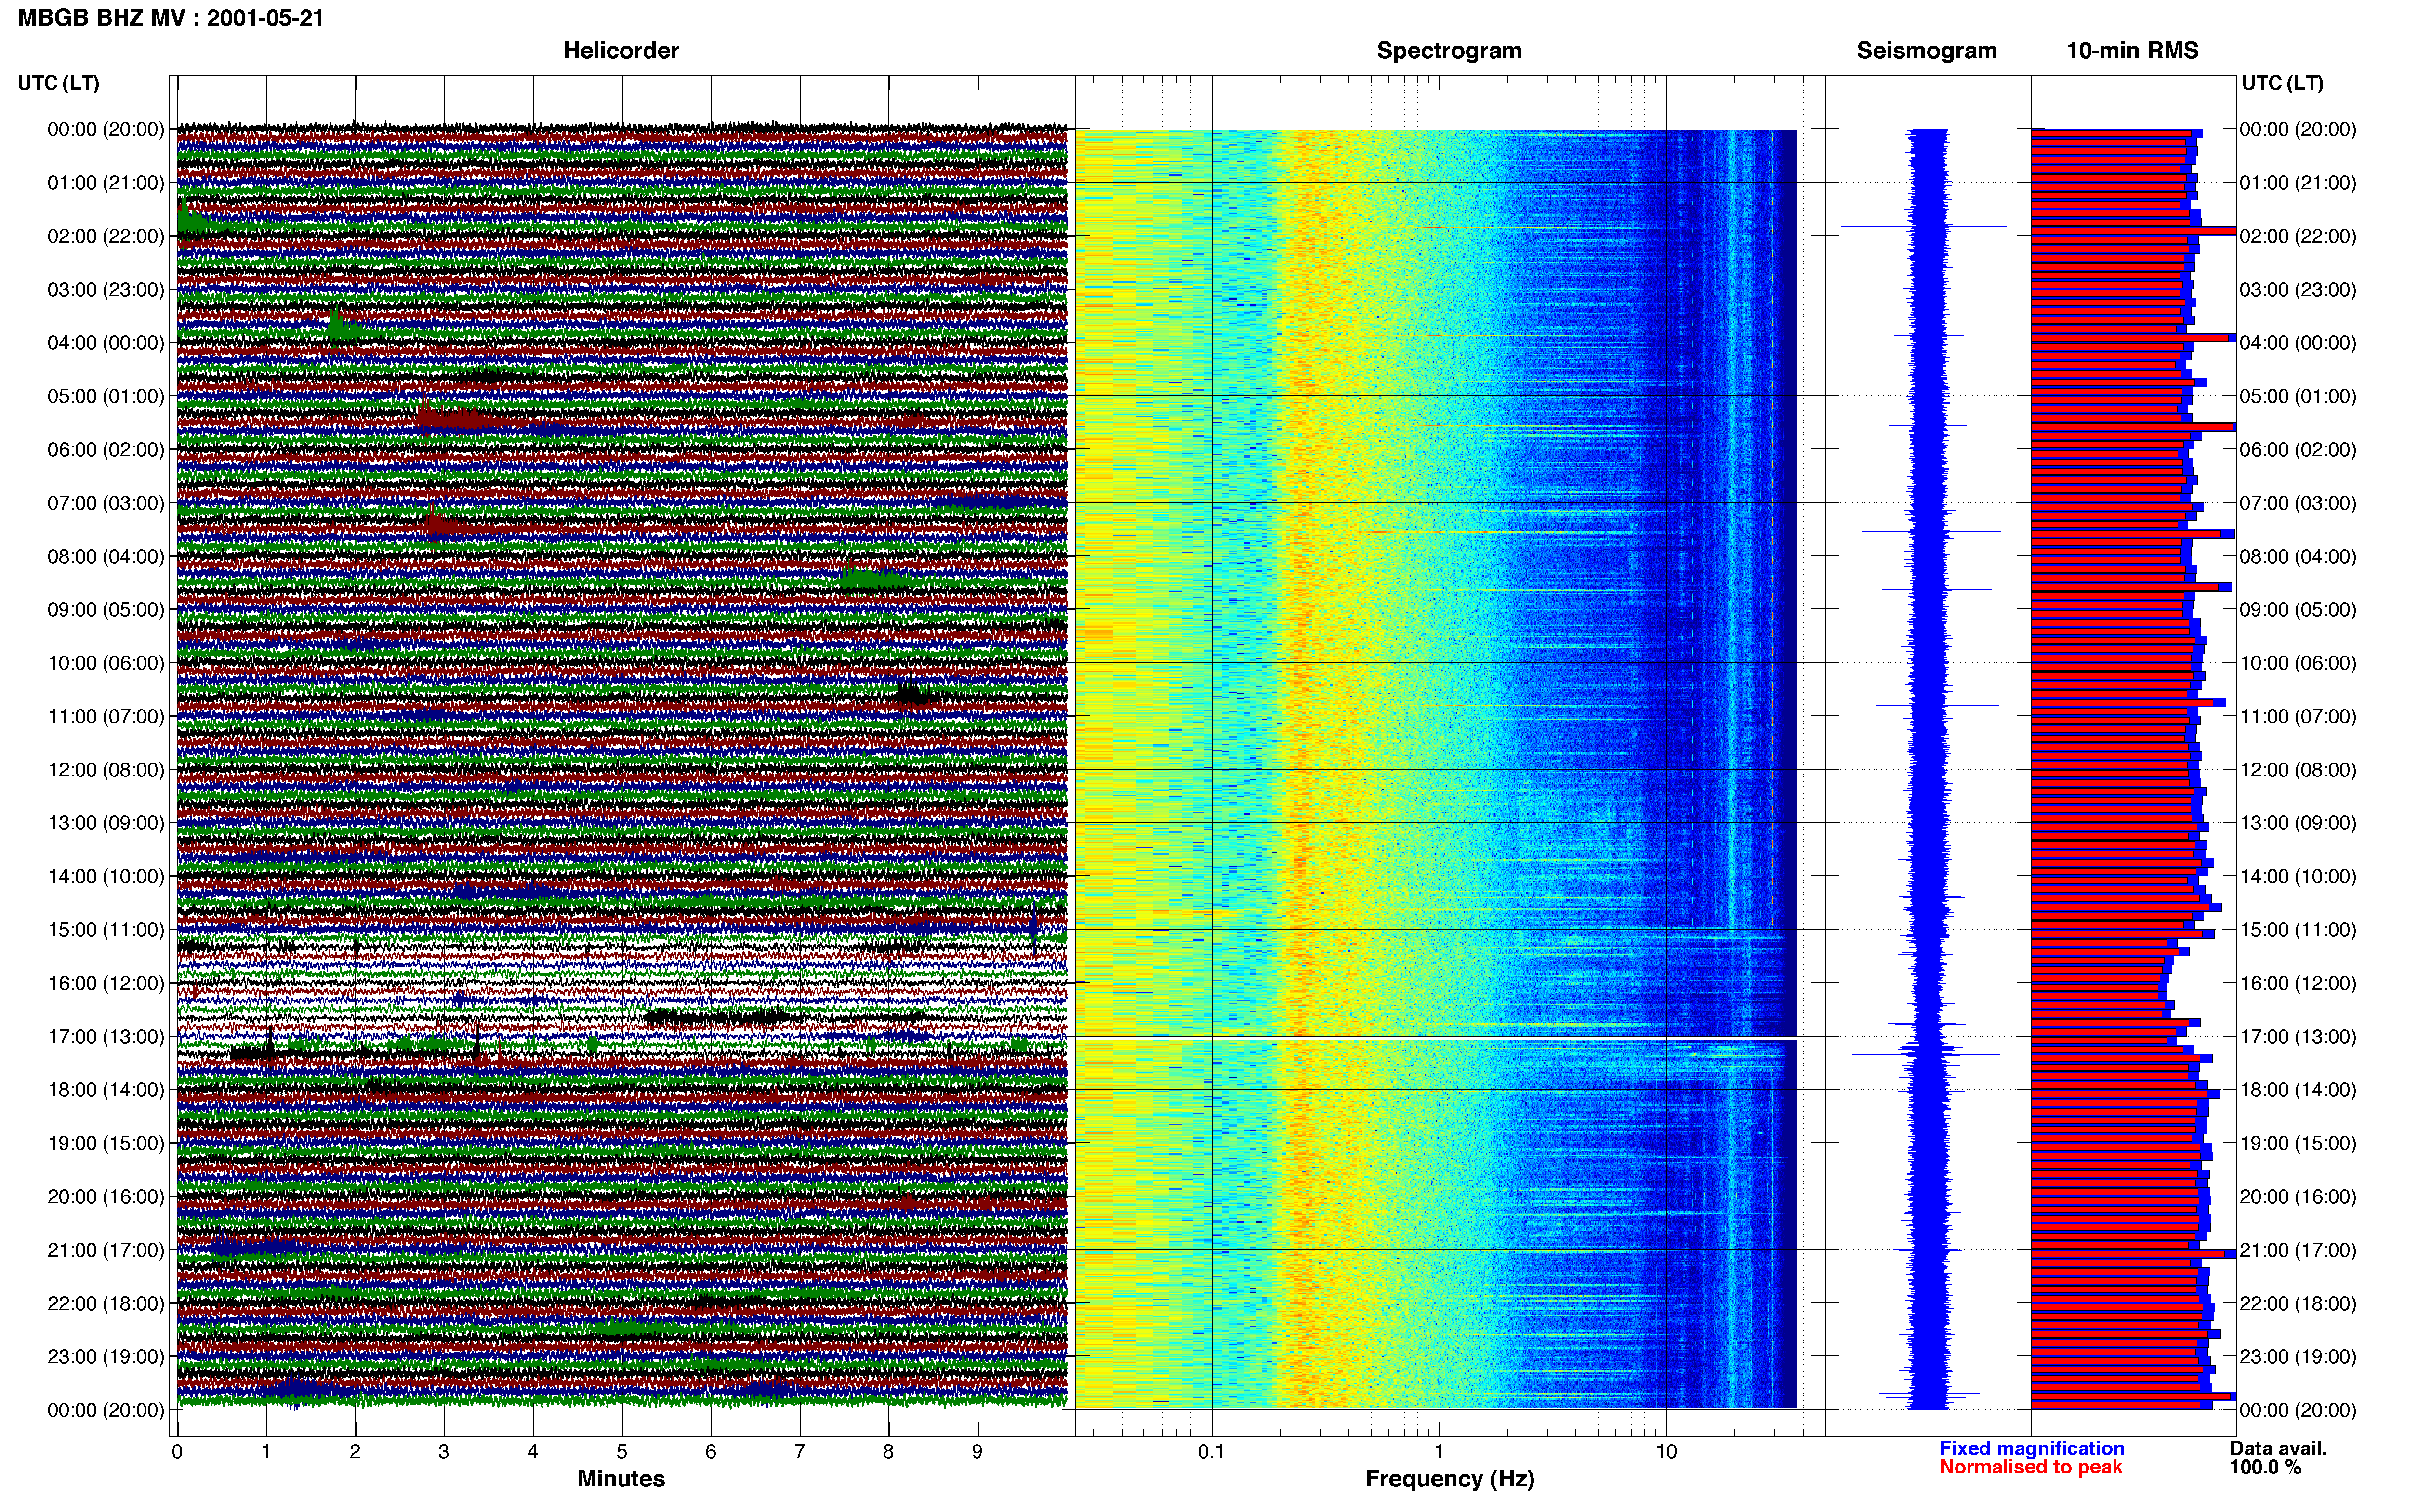Image resolution: width=2418 pixels, height=1512 pixels.
Task: Click the '9' minutes tick label
Action: click(977, 1452)
